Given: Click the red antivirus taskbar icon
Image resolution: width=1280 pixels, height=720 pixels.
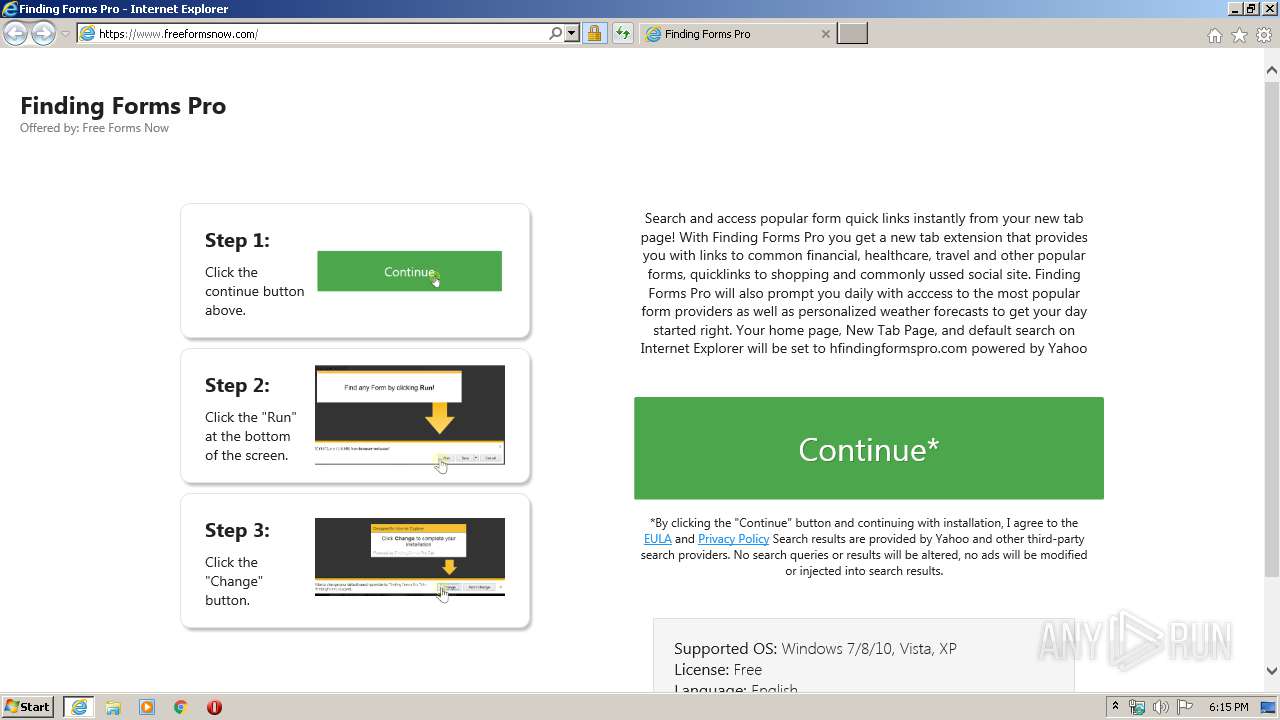Looking at the screenshot, I should coord(214,707).
